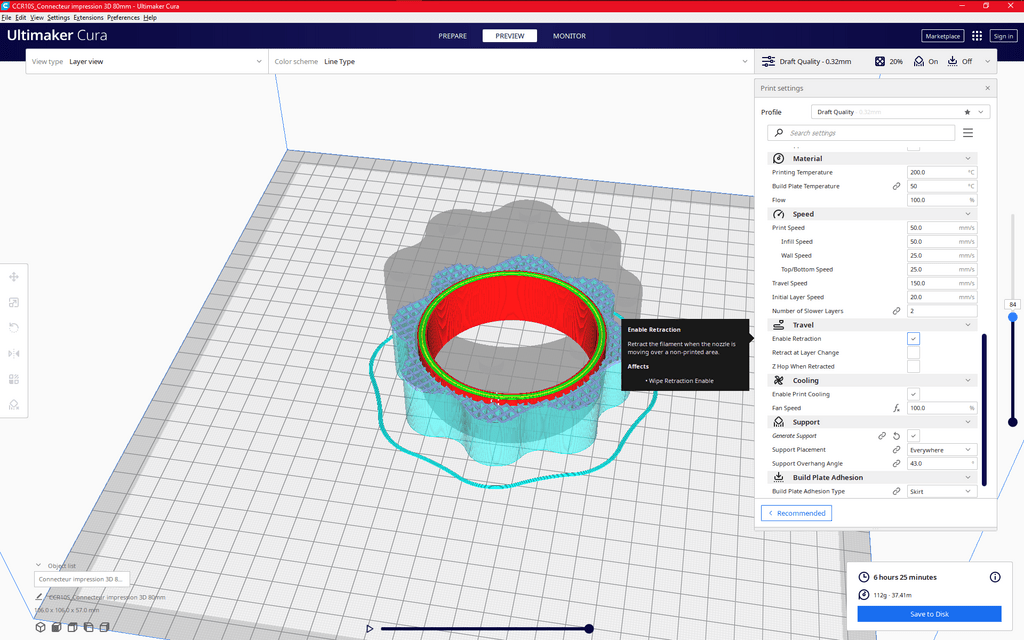Select the Move tool in left toolbar

[x=14, y=277]
